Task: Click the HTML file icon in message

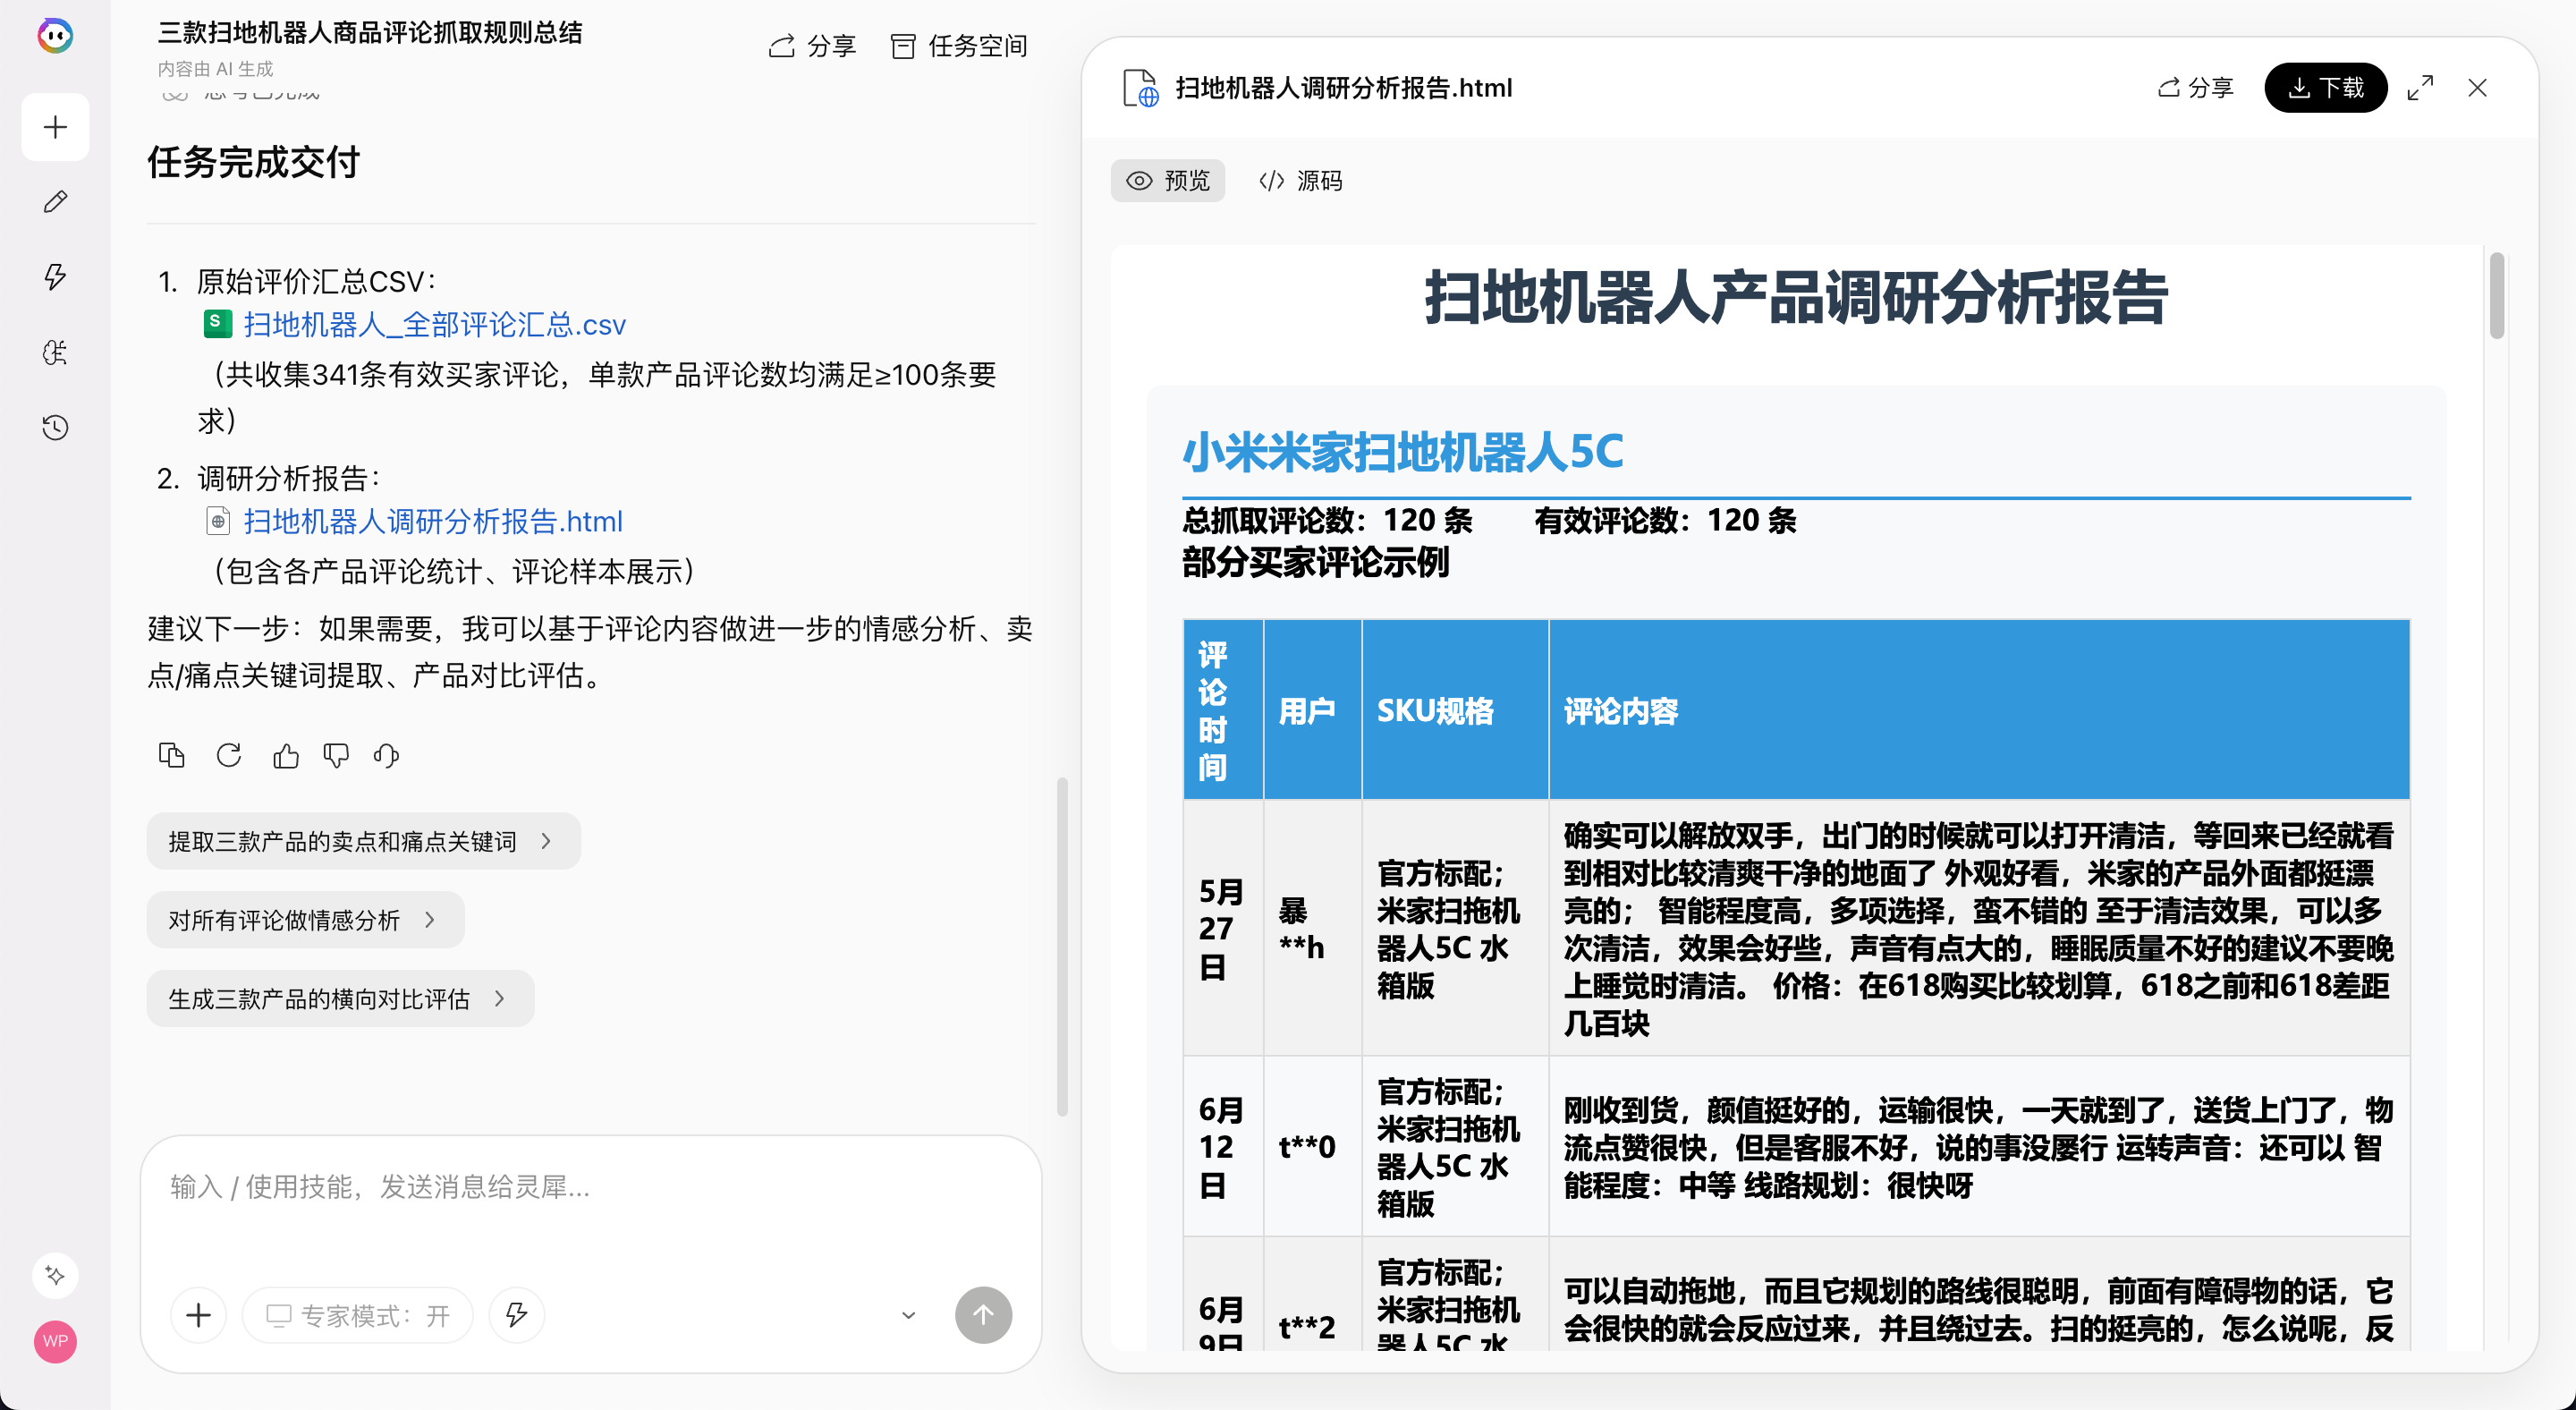Action: click(217, 521)
